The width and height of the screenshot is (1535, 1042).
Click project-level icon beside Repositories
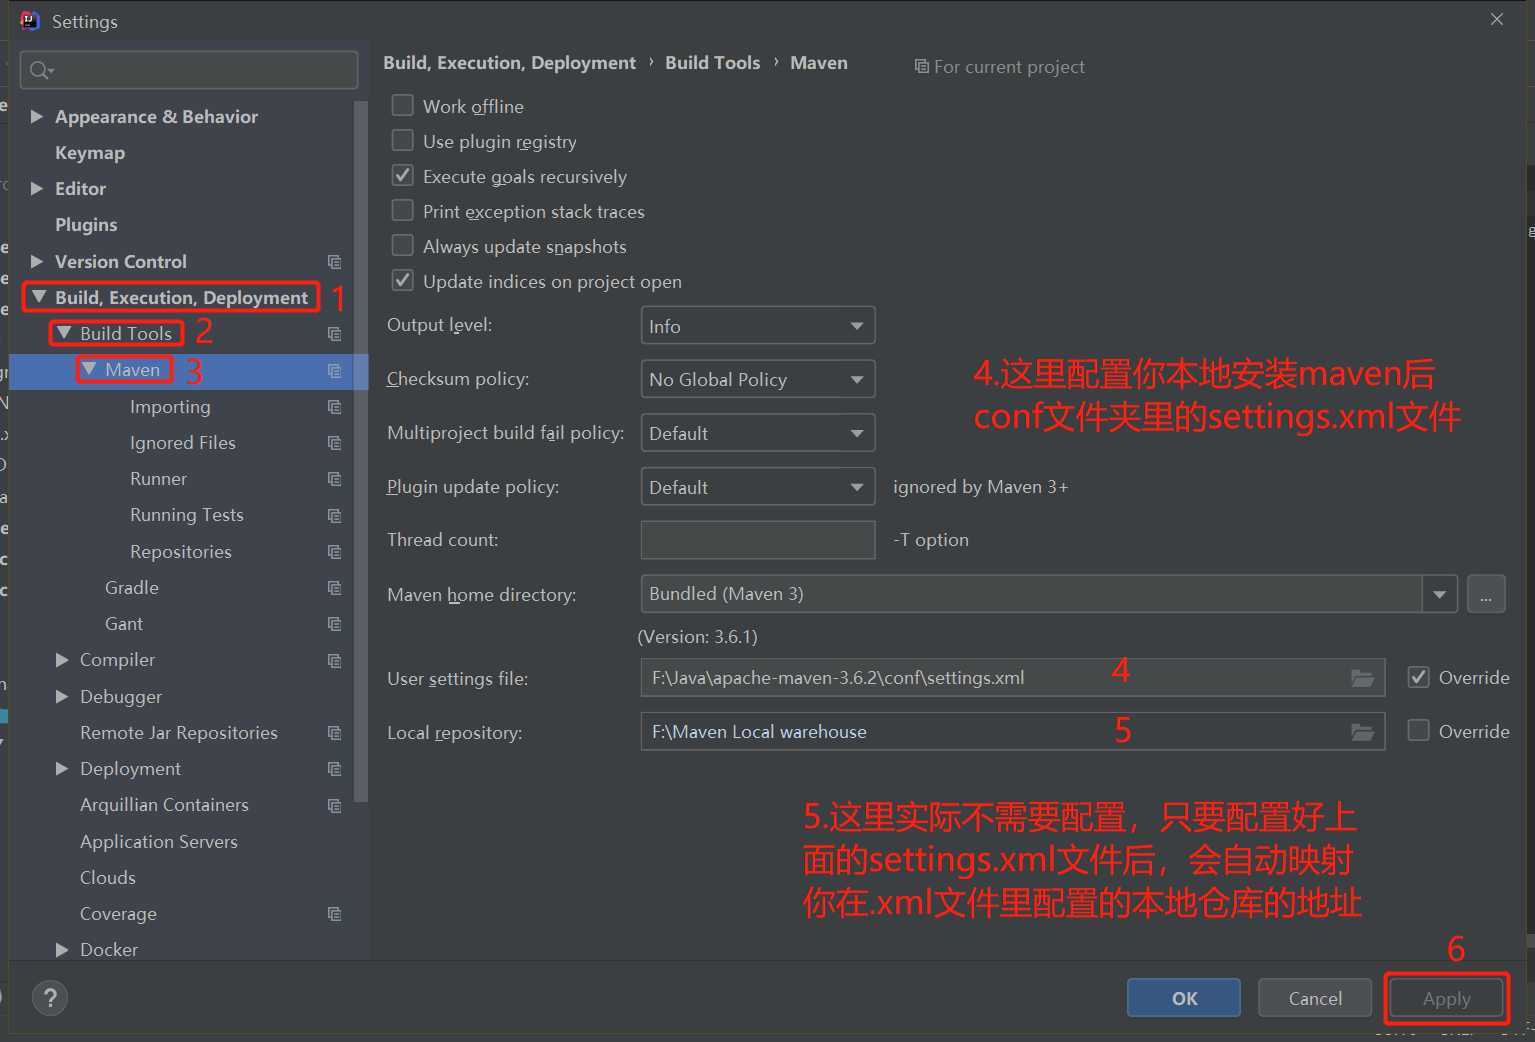[334, 552]
